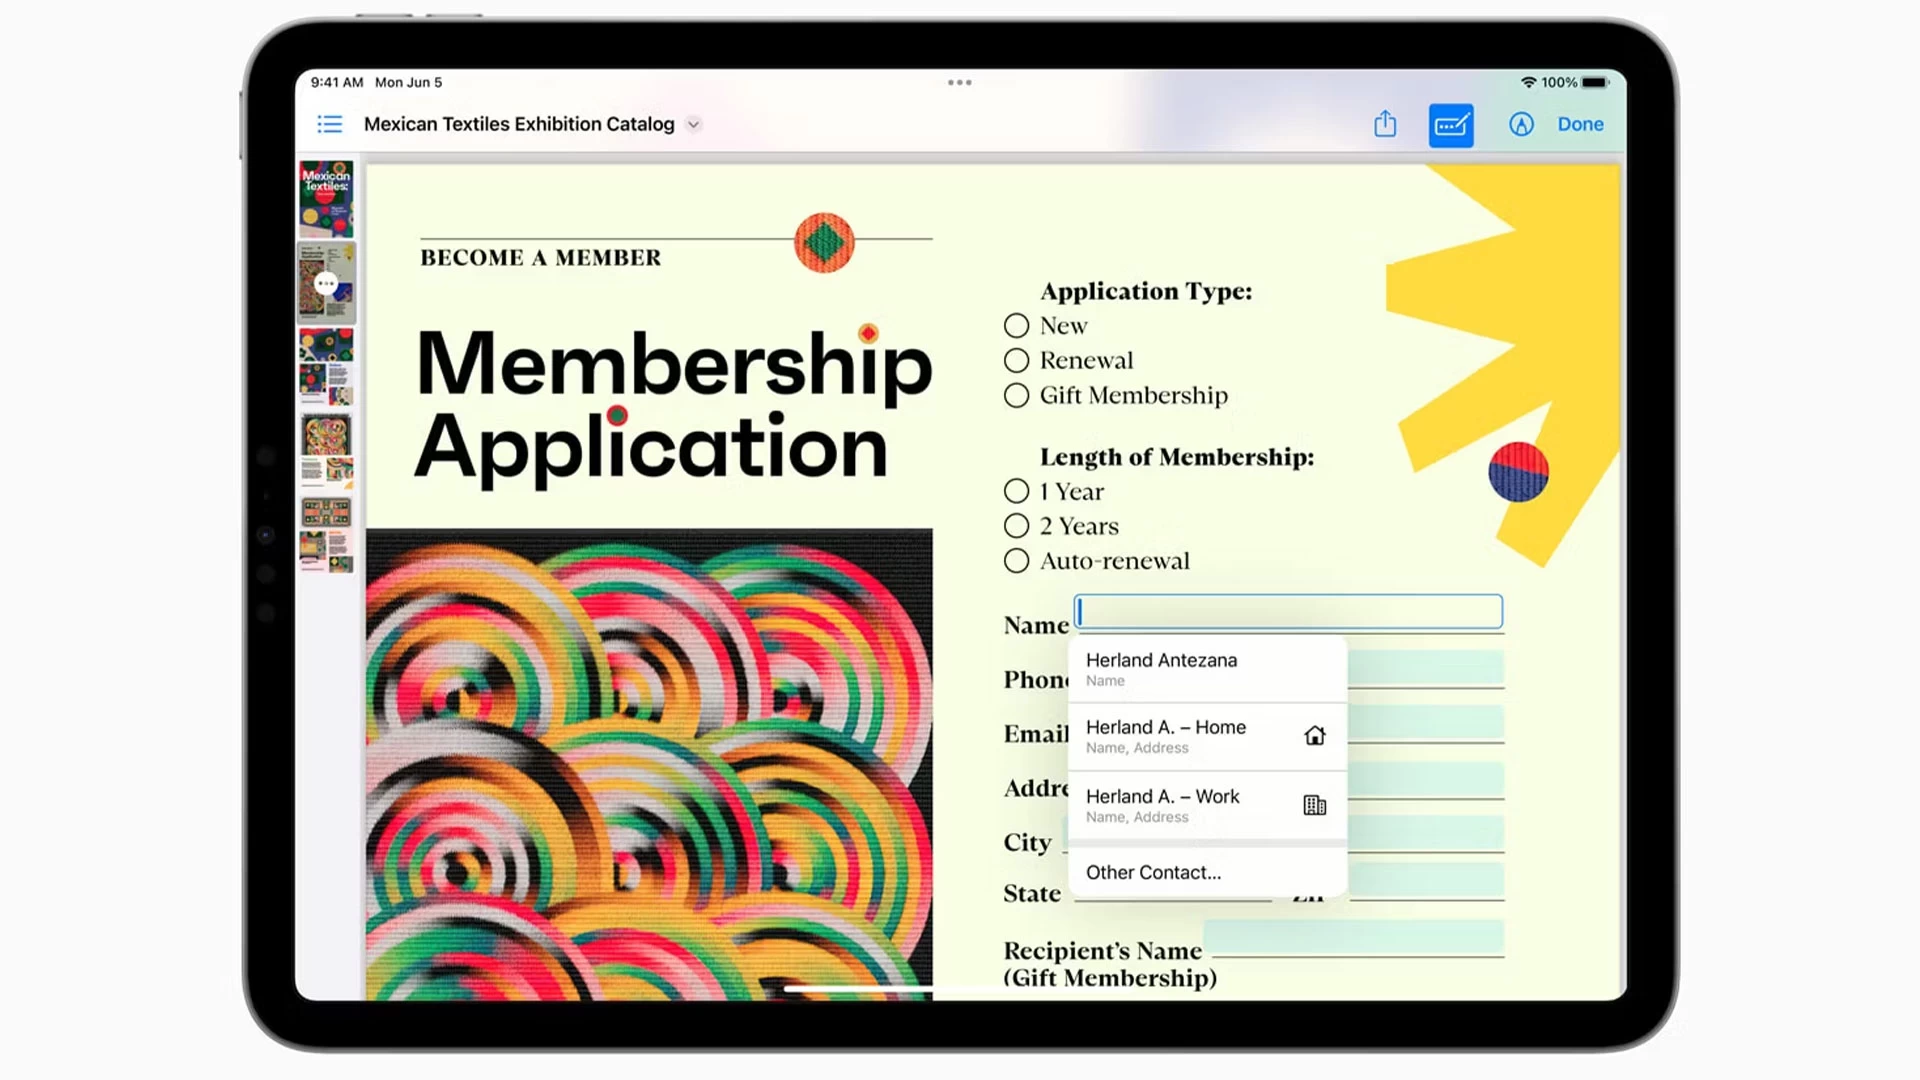Image resolution: width=1920 pixels, height=1080 pixels.
Task: Pick the Herland Antezana name suggestion
Action: 1207,669
